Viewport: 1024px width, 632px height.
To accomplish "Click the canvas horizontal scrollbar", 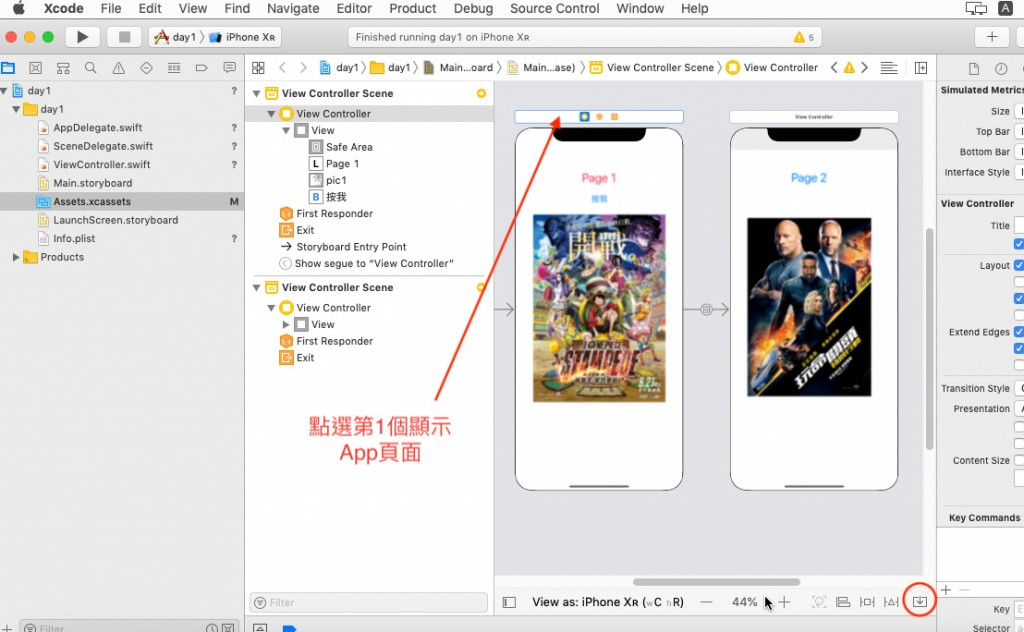I will click(x=716, y=582).
